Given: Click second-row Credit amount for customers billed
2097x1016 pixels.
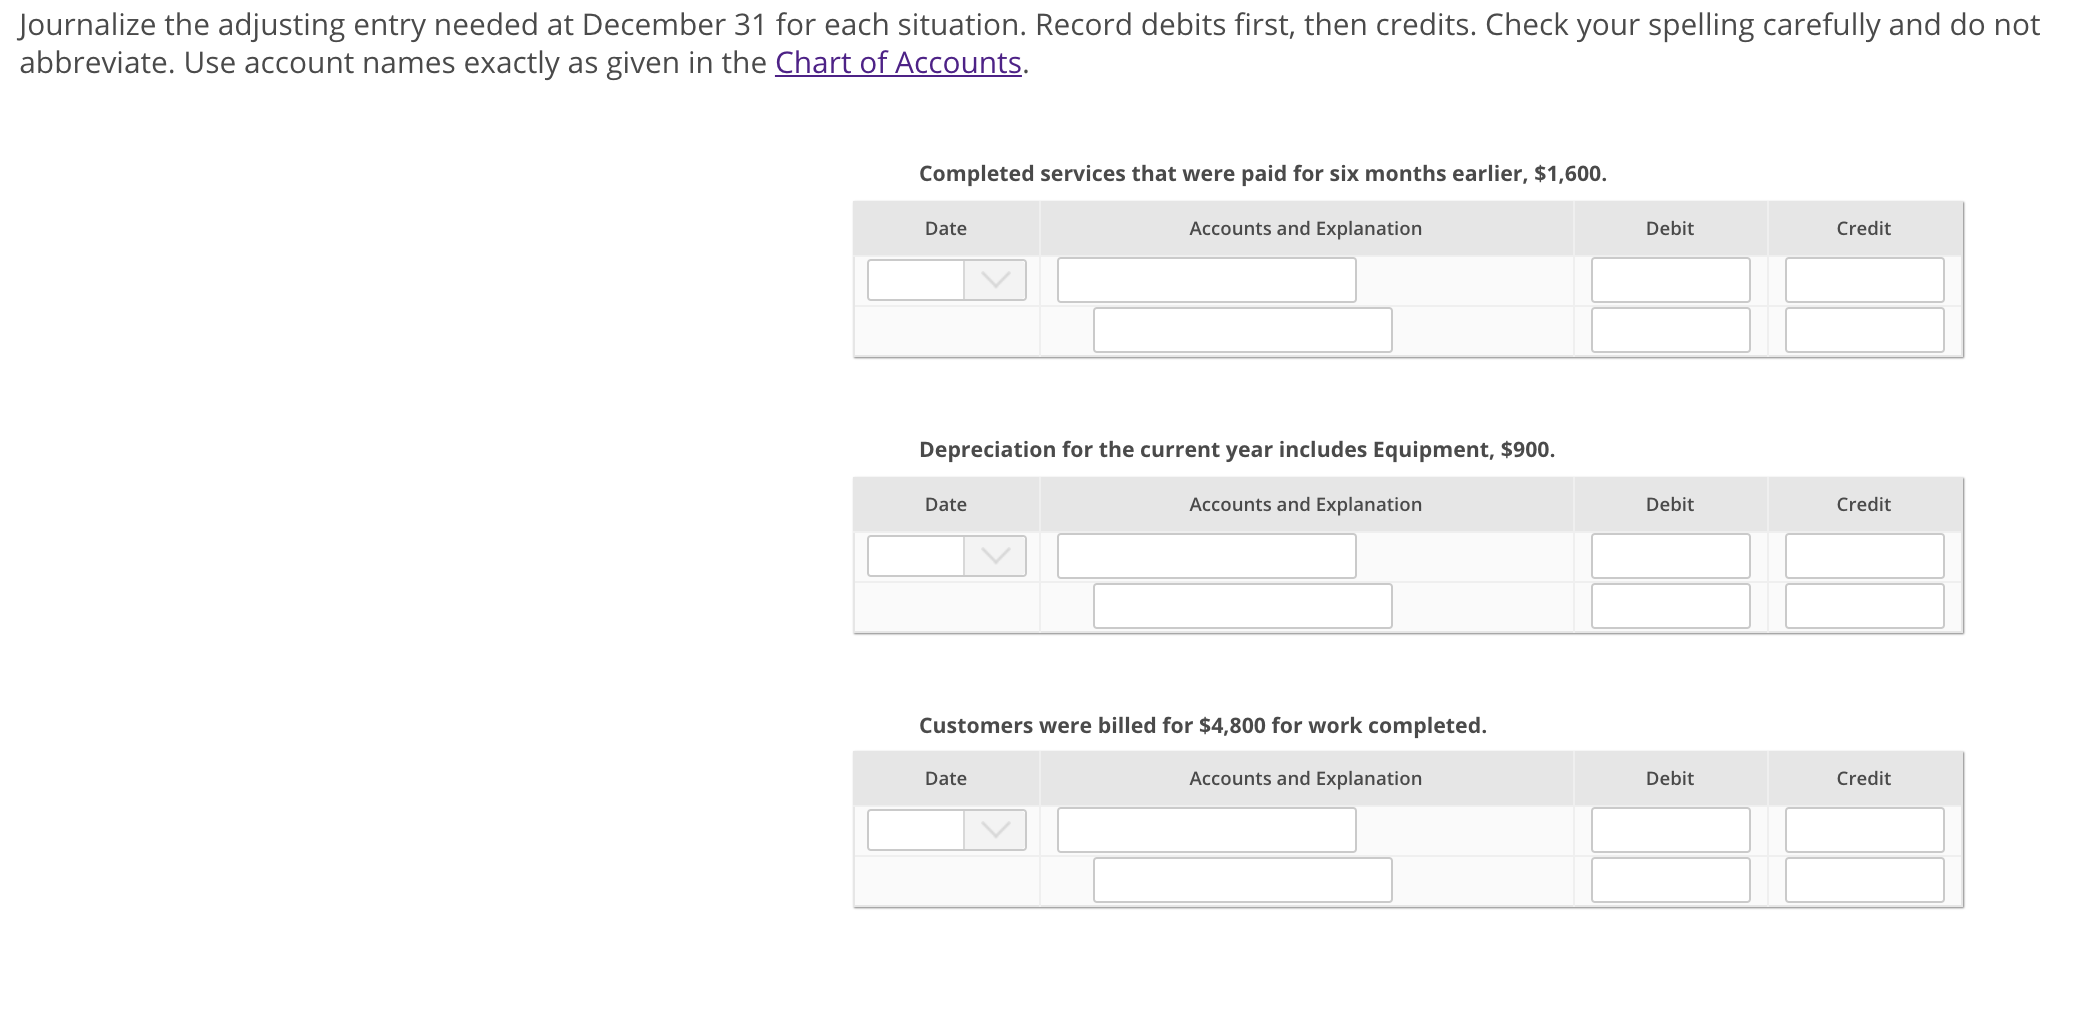Looking at the screenshot, I should pyautogui.click(x=1864, y=880).
